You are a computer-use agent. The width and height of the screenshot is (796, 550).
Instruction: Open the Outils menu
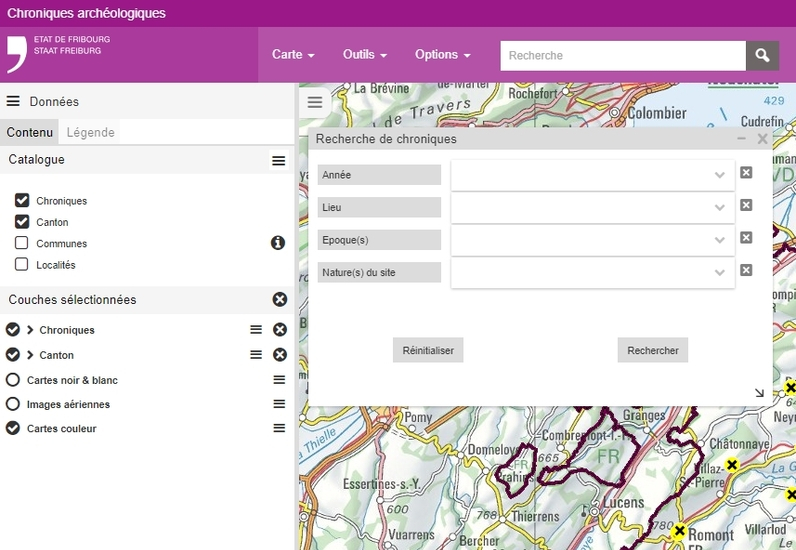(x=364, y=55)
